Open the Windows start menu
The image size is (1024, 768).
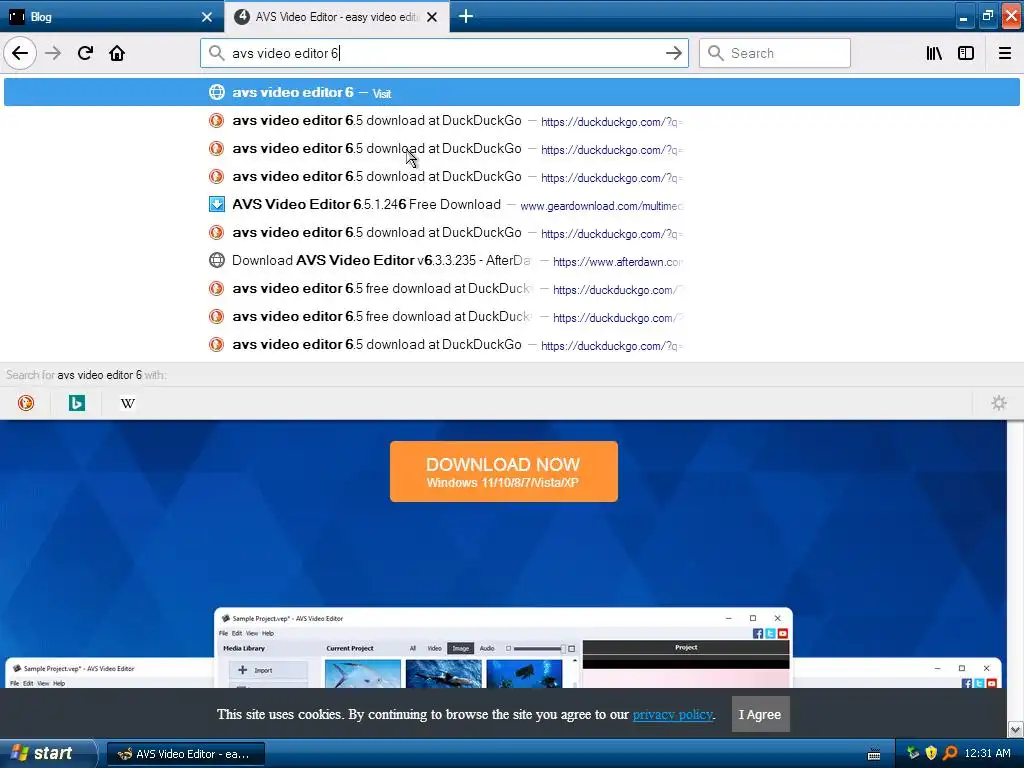(x=46, y=753)
